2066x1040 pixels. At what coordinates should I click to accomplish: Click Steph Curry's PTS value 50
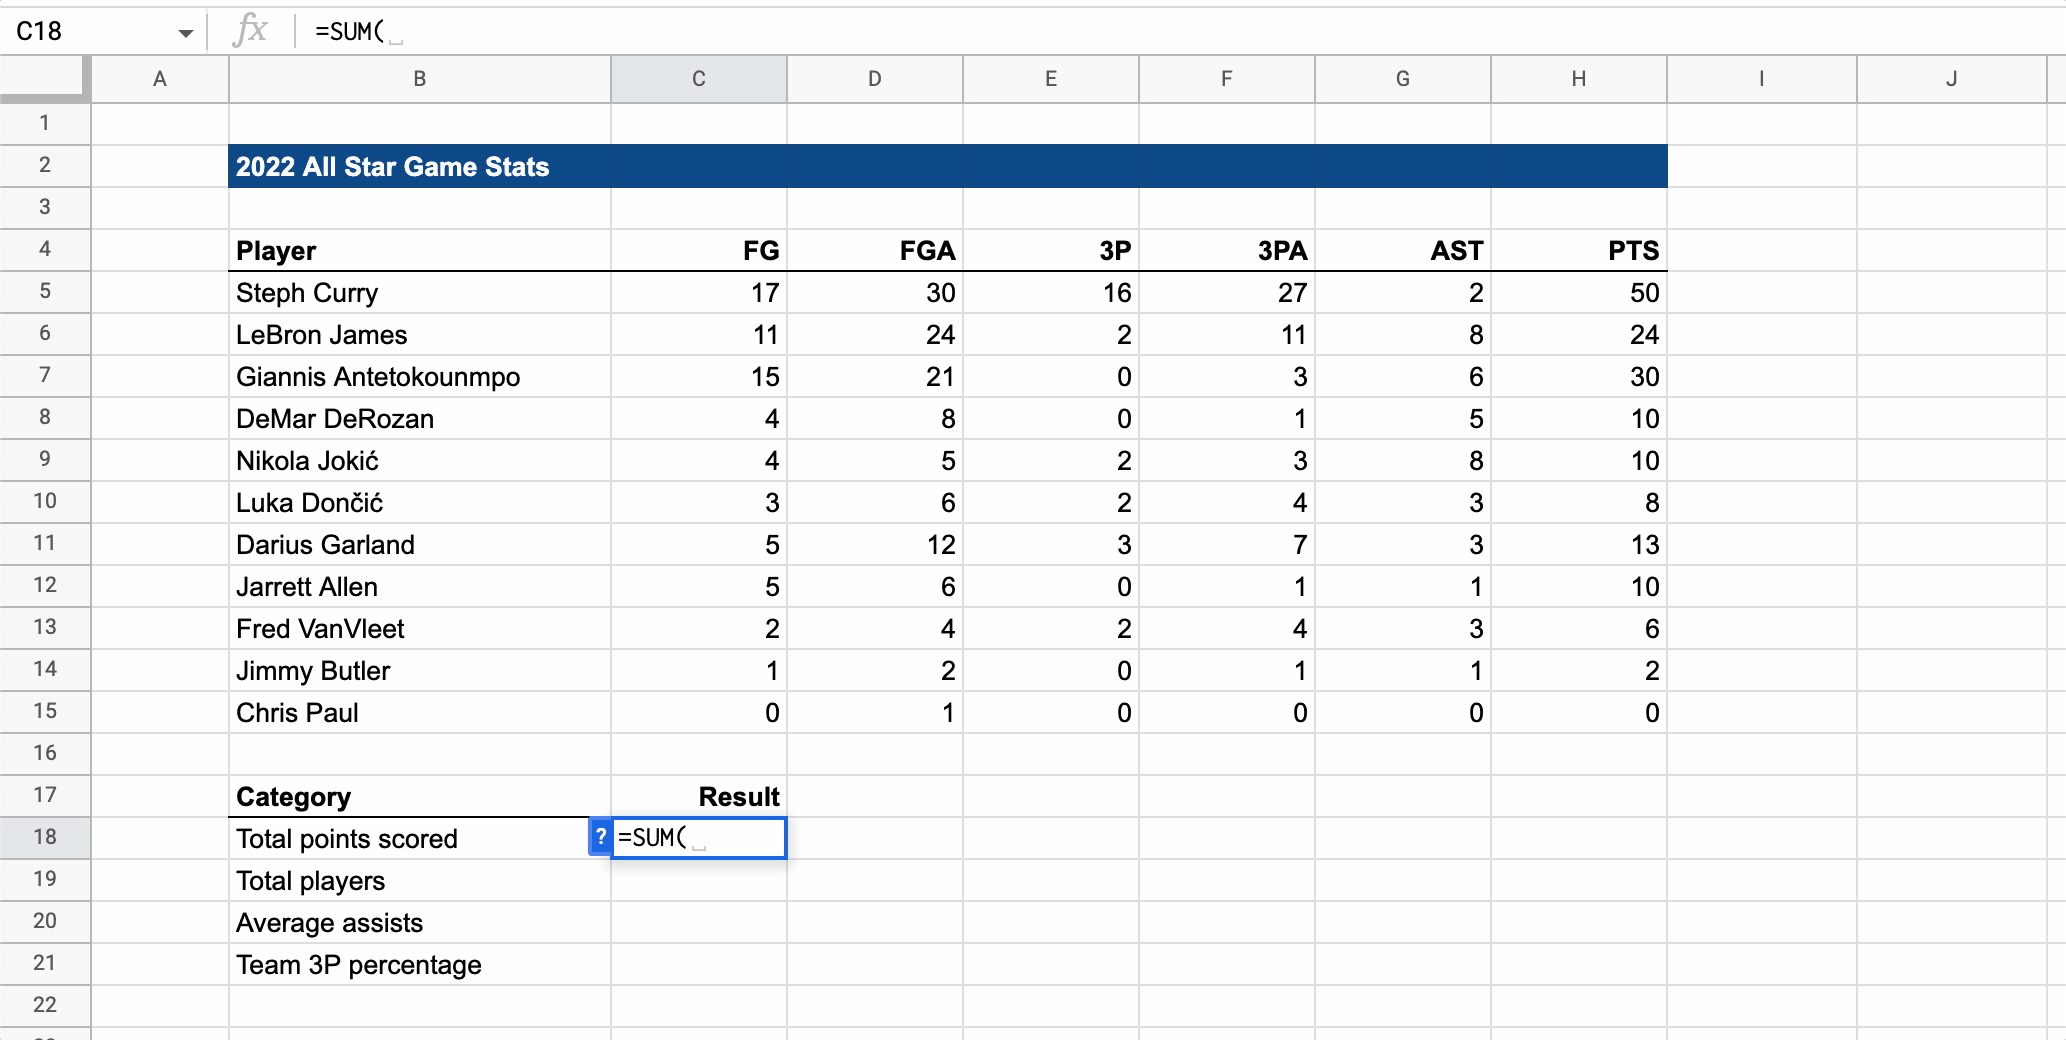pos(1578,293)
